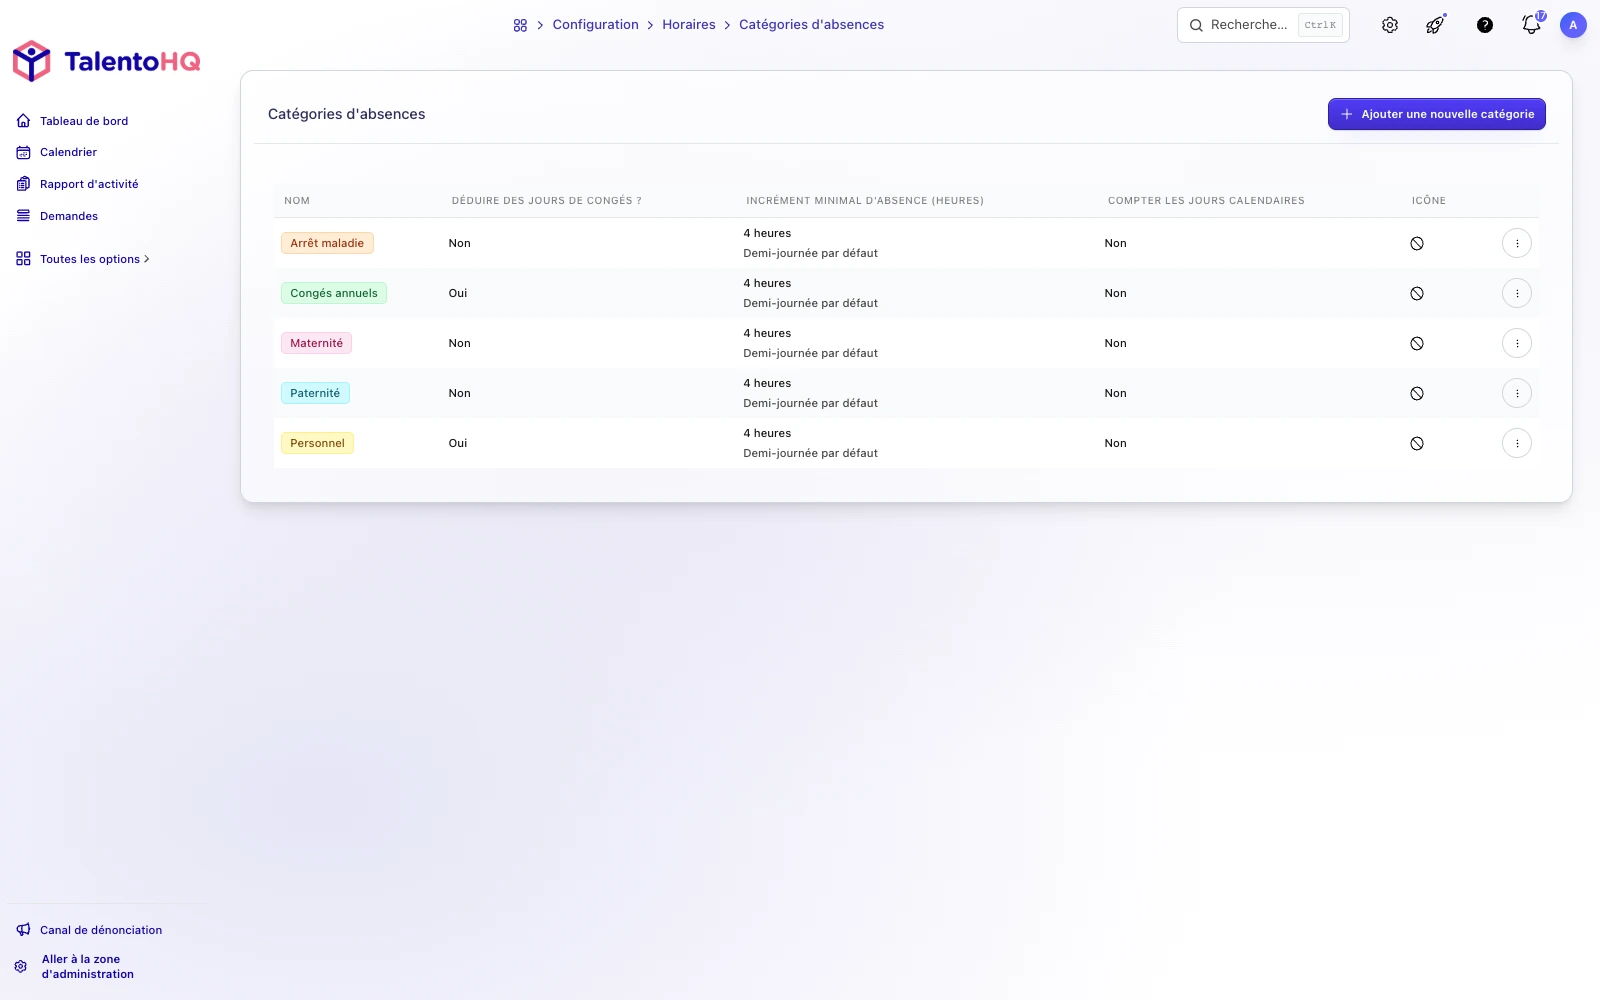Click the TalentoHQ logo
Screen dimensions: 1600x1000
106,61
